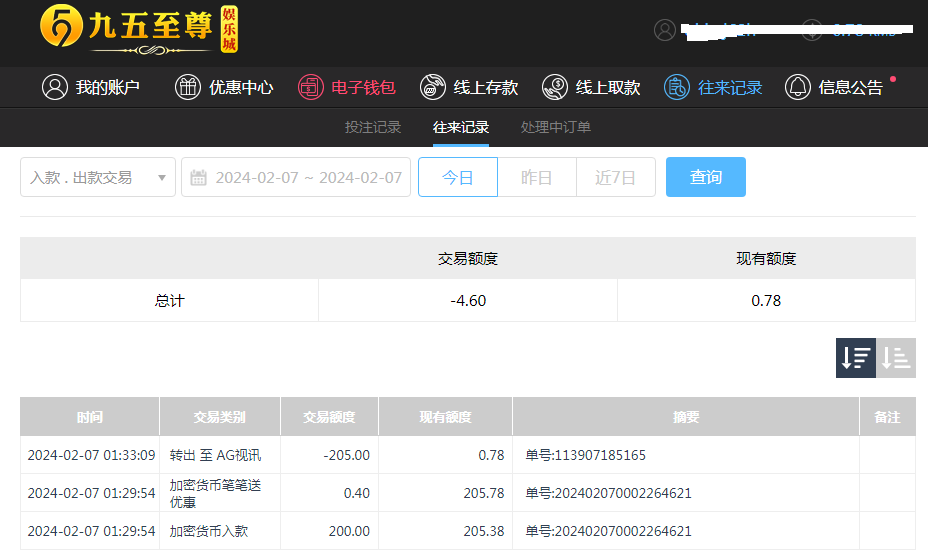Click 单号:113907185165
Screen dimensions: 928x557
click(x=585, y=455)
